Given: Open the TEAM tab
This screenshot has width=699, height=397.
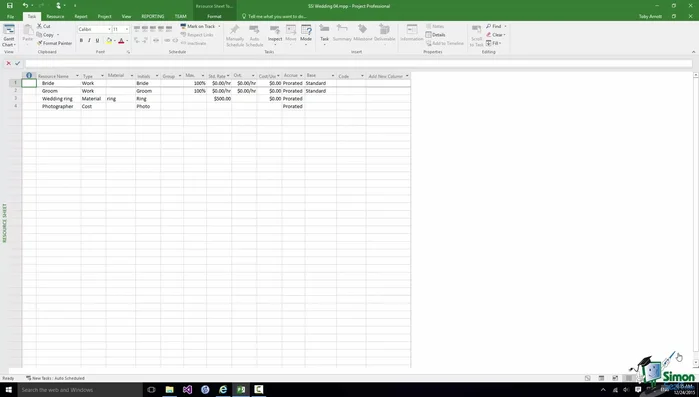Looking at the screenshot, I should click(181, 16).
